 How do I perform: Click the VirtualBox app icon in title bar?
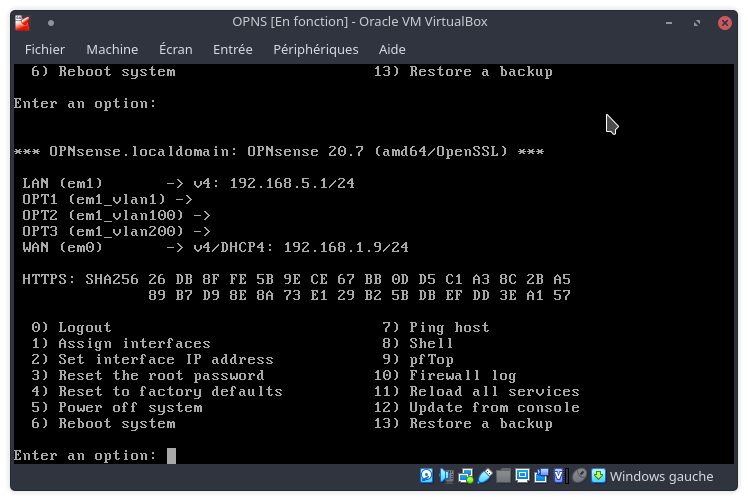click(22, 22)
